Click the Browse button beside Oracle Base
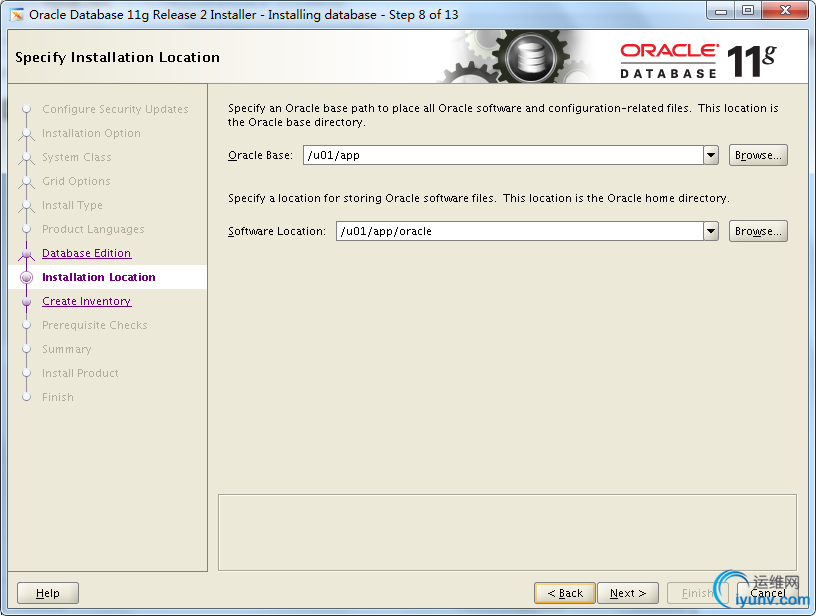This screenshot has width=816, height=616. pyautogui.click(x=758, y=155)
